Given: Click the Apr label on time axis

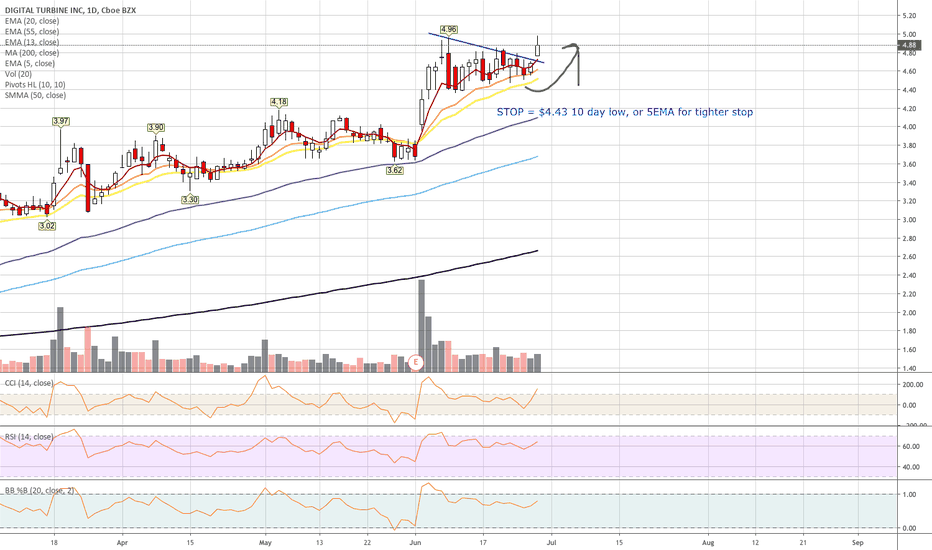Looking at the screenshot, I should point(122,542).
